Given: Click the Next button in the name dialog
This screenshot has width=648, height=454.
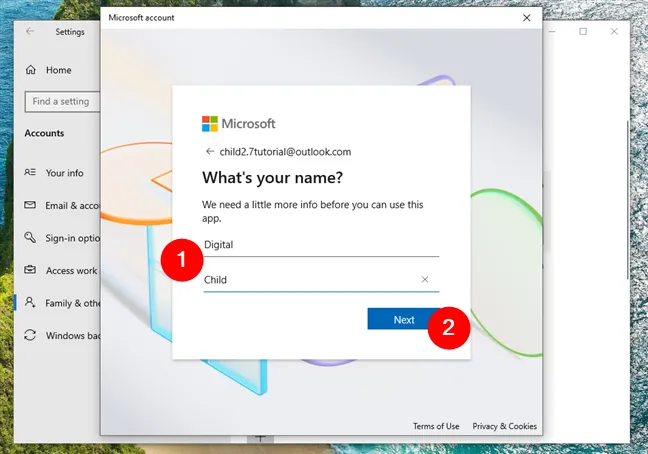Looking at the screenshot, I should [404, 319].
